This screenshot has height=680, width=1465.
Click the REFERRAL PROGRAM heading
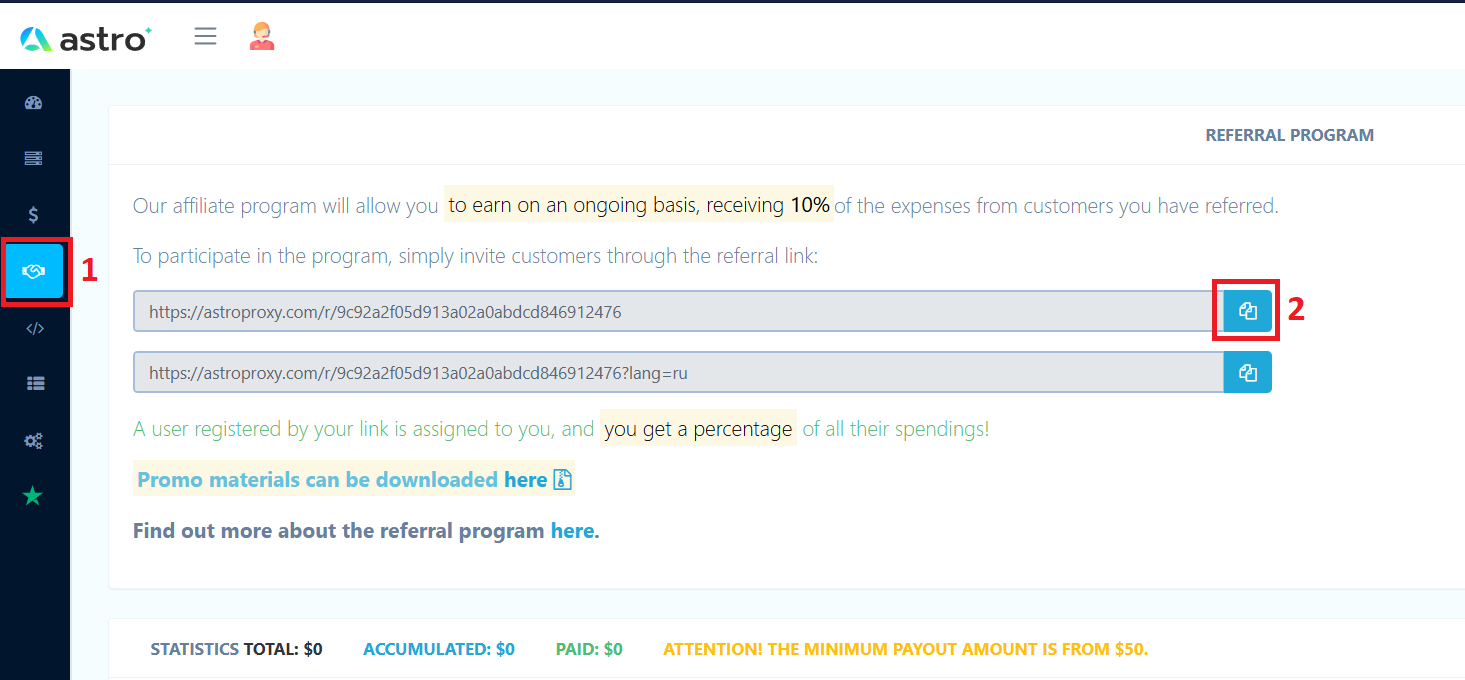coord(1289,134)
